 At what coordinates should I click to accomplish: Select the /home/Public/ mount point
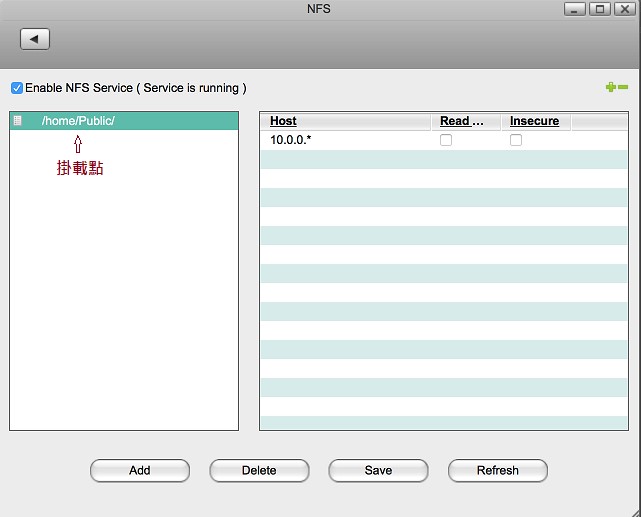[78, 121]
